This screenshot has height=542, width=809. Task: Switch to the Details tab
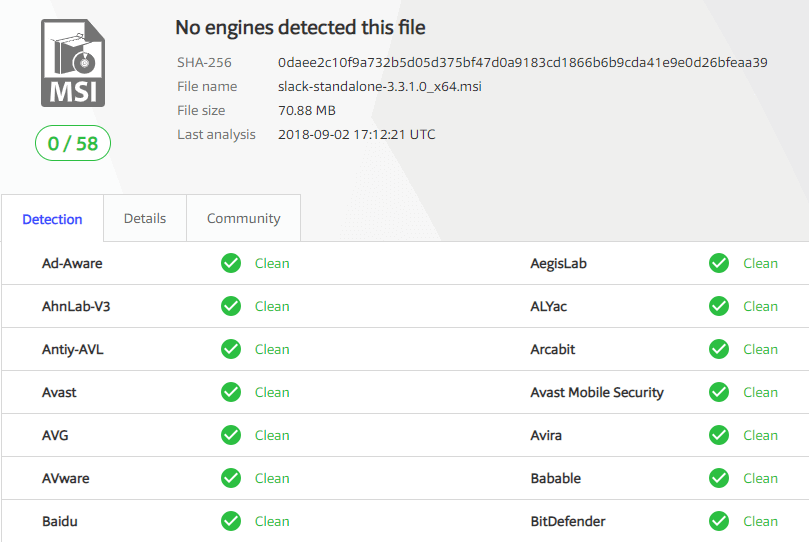(x=145, y=218)
